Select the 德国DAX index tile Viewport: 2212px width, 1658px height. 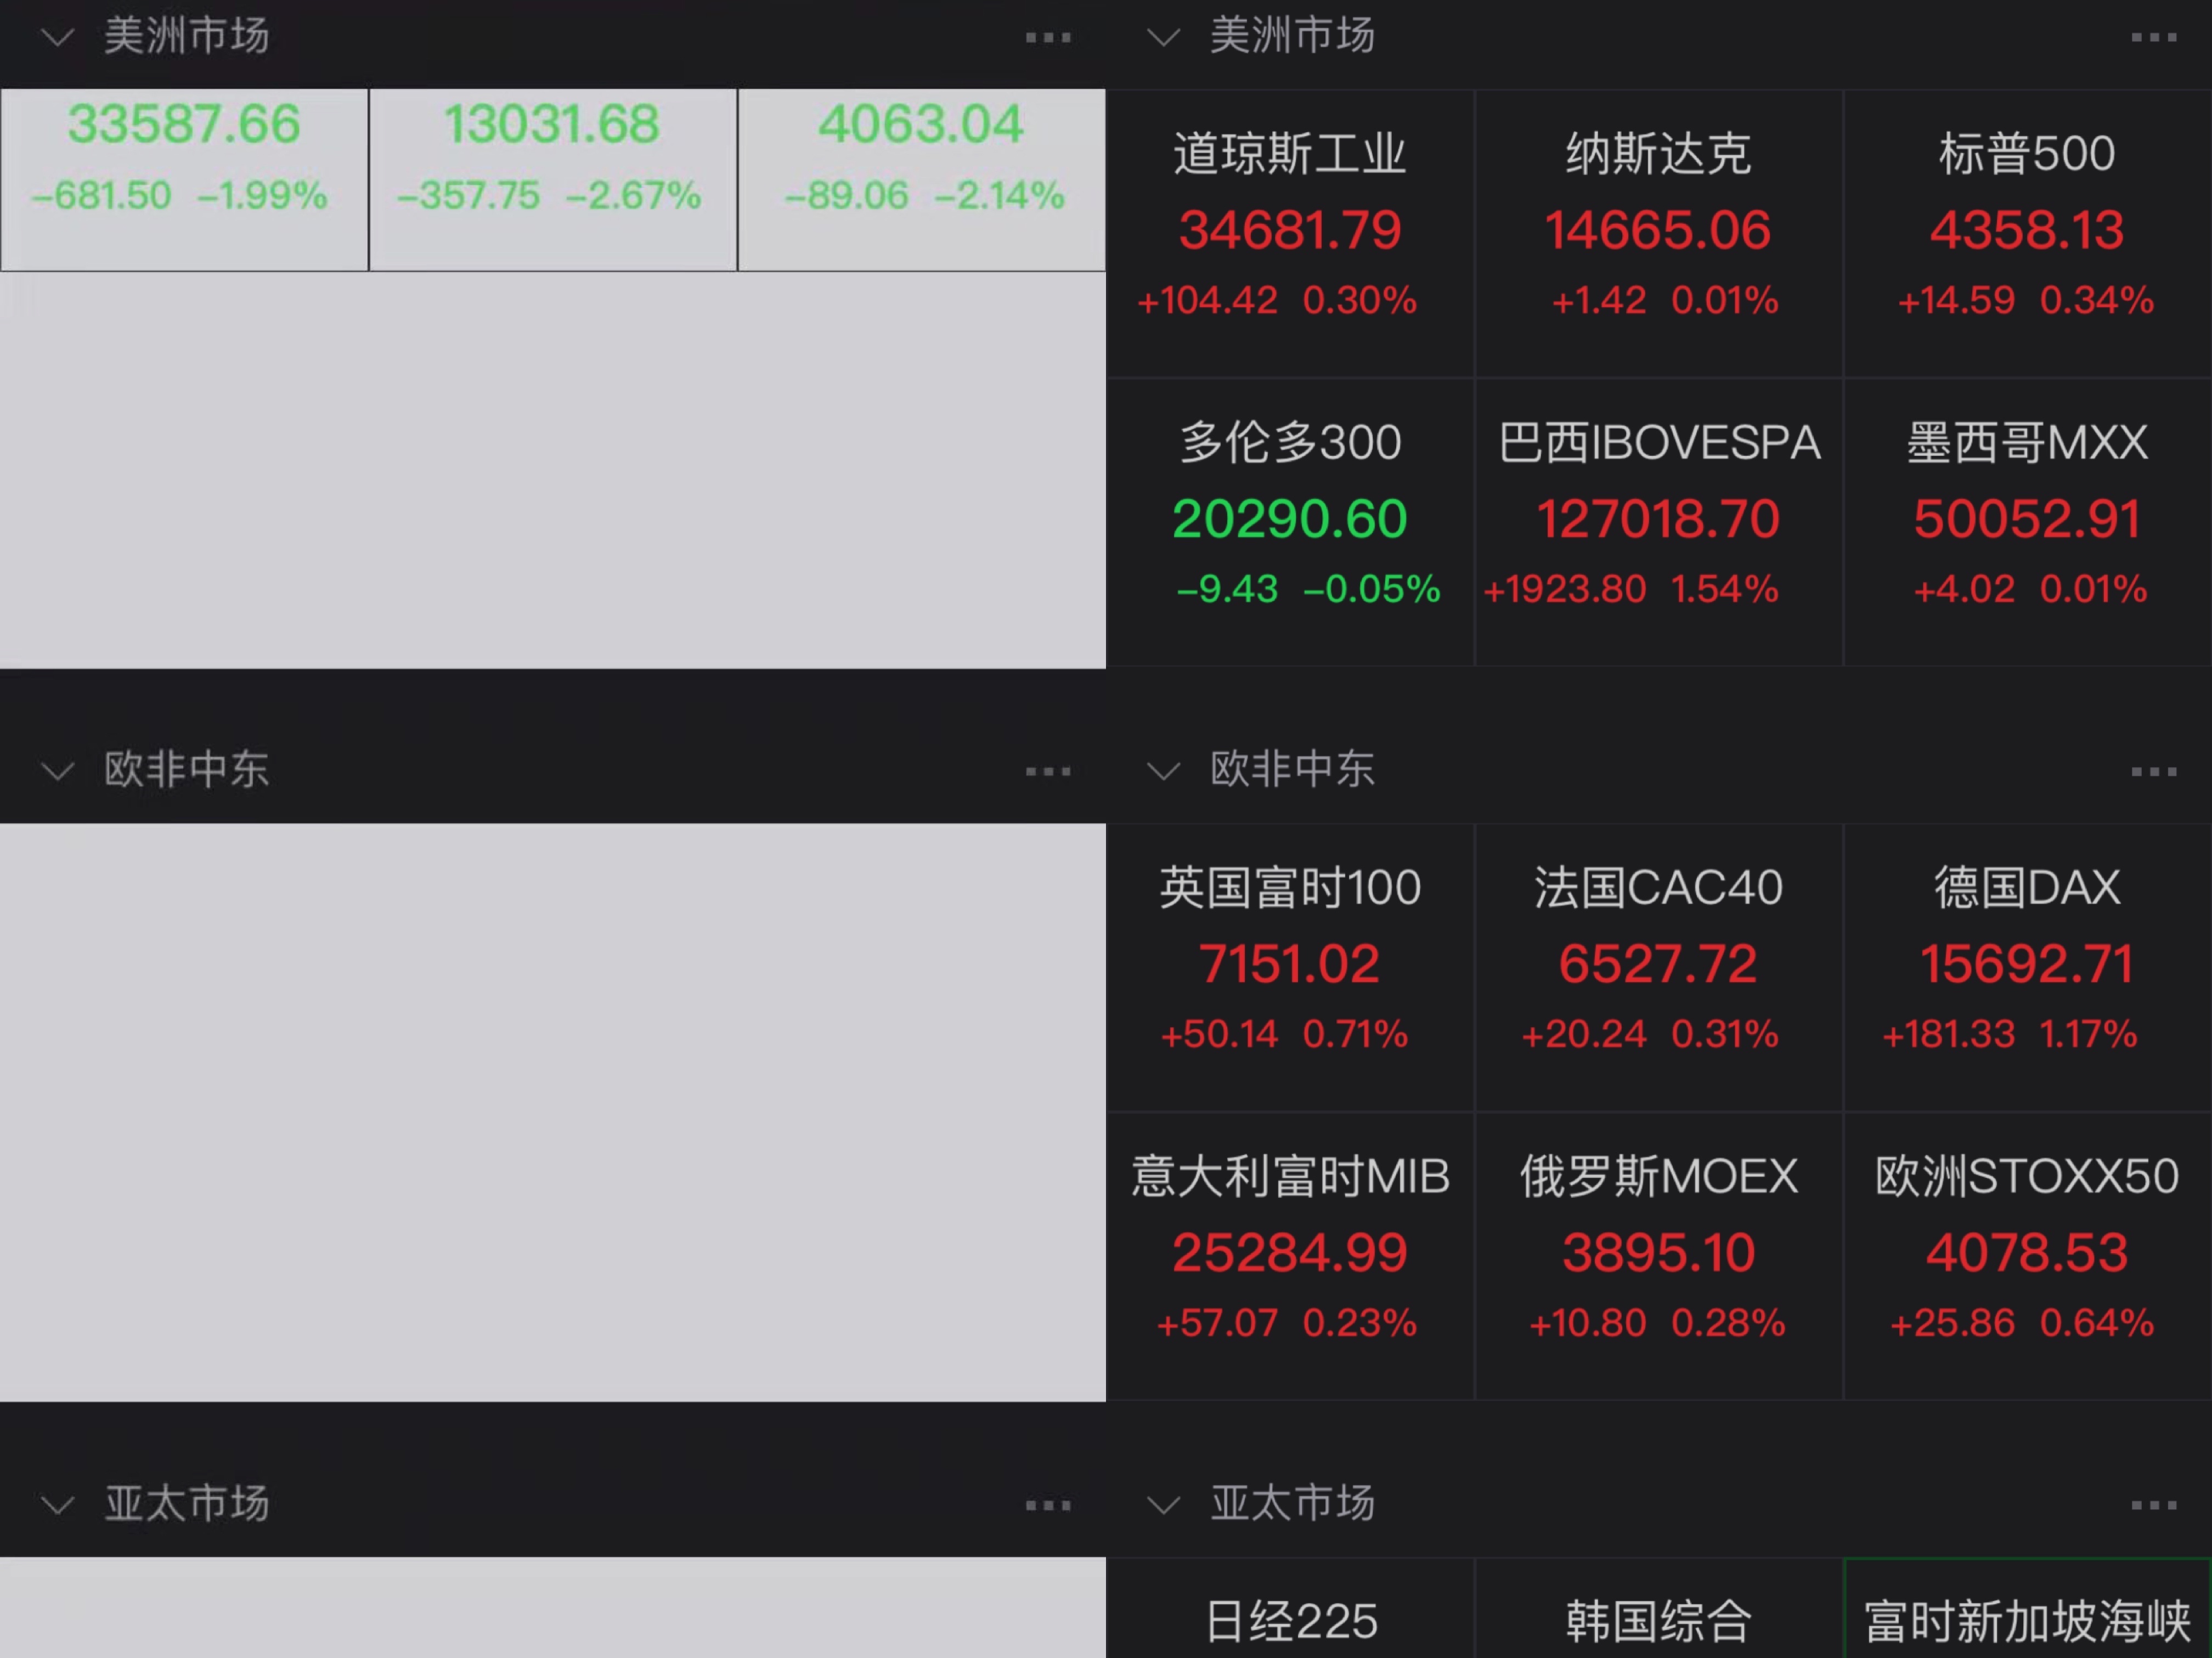click(2027, 966)
